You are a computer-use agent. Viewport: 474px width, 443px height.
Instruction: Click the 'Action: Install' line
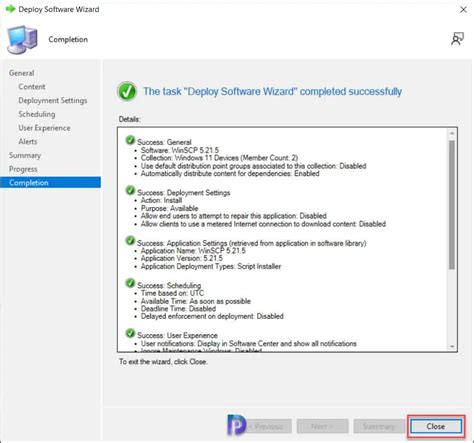[x=161, y=200]
